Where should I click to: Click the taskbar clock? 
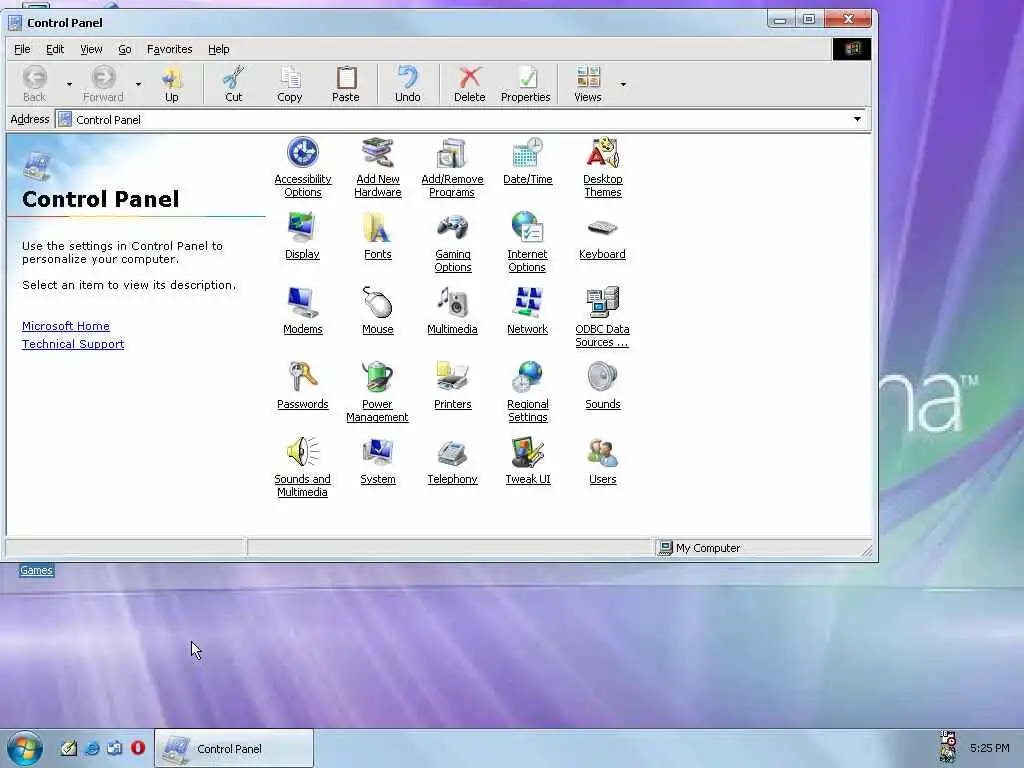989,748
